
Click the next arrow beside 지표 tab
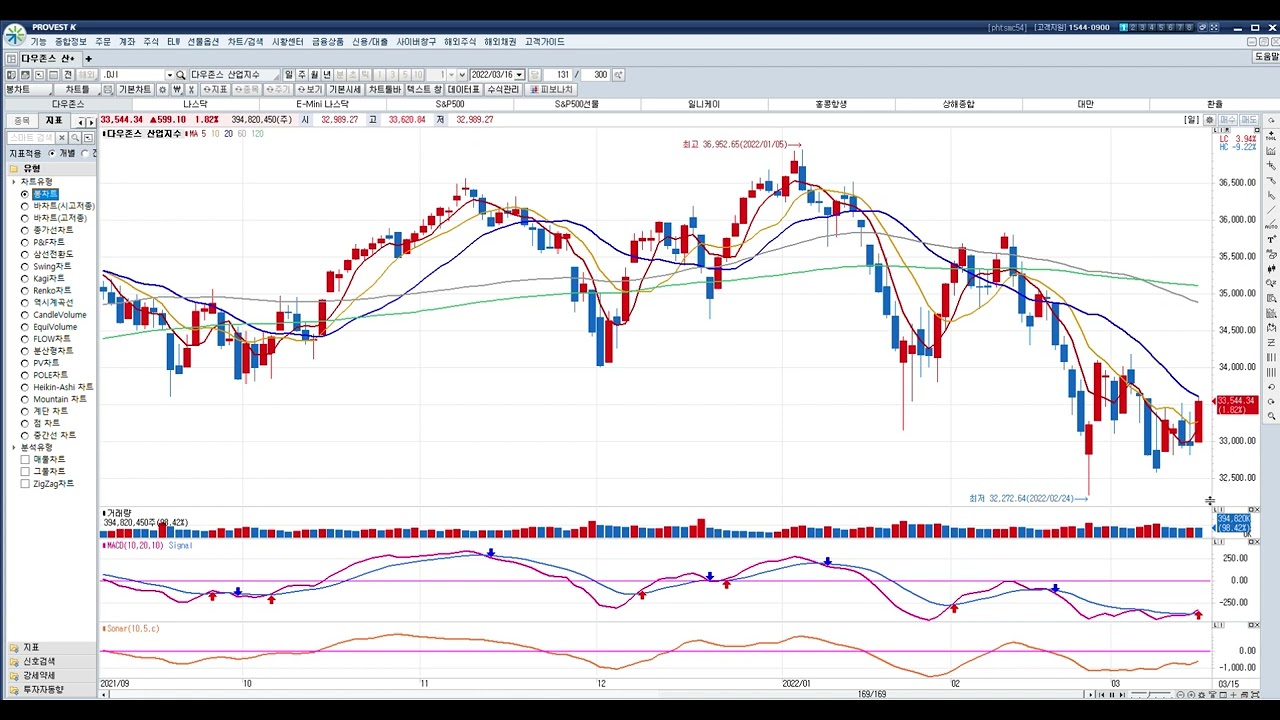tap(91, 121)
